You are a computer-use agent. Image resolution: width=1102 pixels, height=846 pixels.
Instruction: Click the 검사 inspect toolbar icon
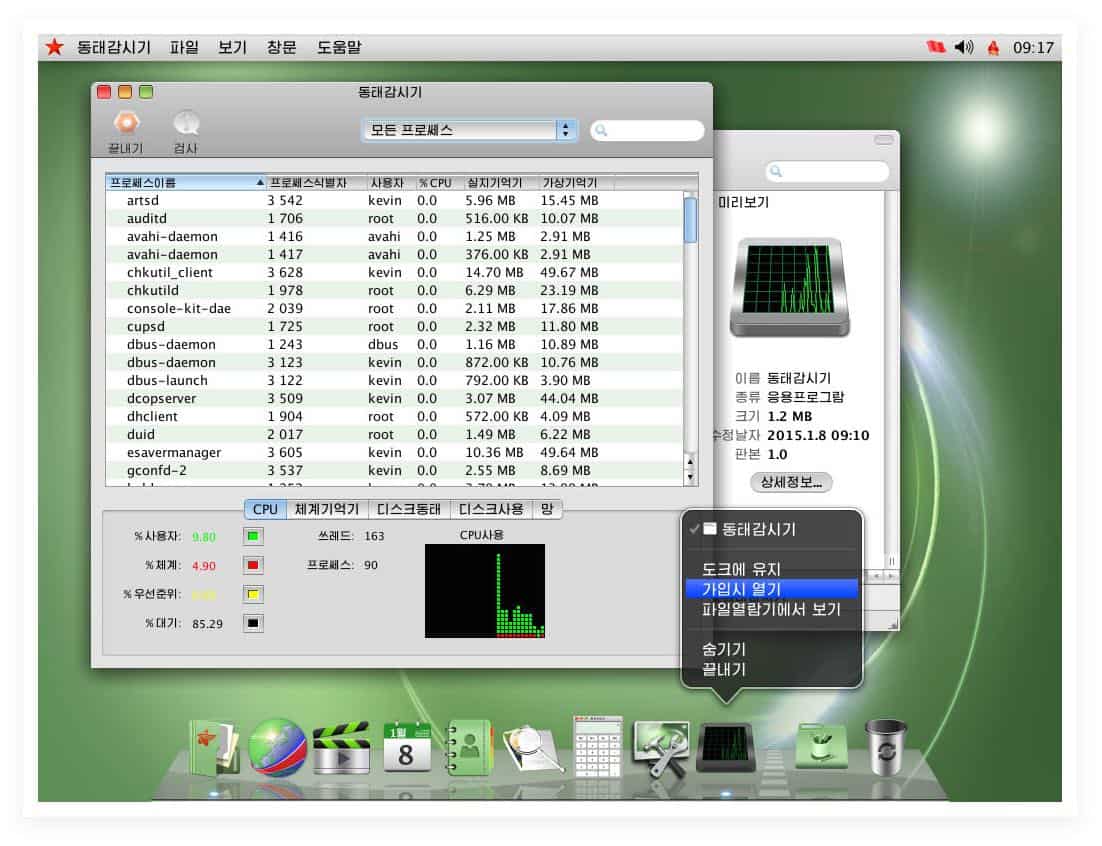[186, 124]
